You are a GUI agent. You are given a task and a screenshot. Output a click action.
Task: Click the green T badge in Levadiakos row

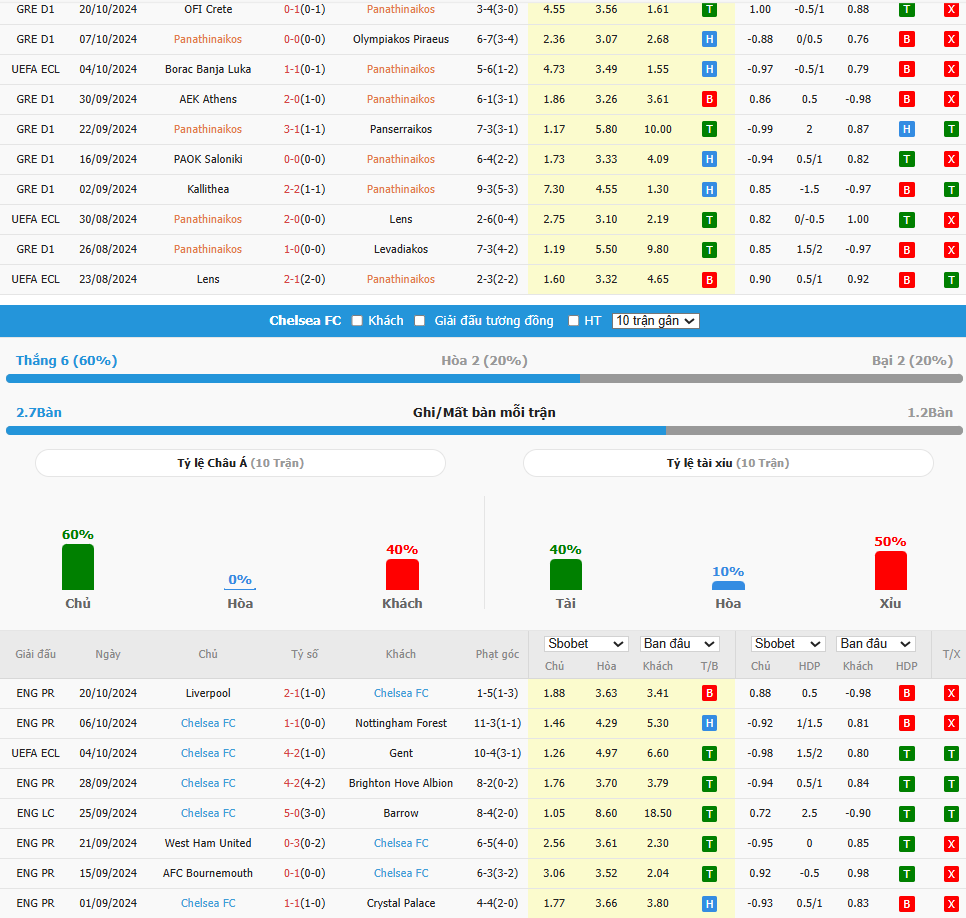tap(709, 250)
